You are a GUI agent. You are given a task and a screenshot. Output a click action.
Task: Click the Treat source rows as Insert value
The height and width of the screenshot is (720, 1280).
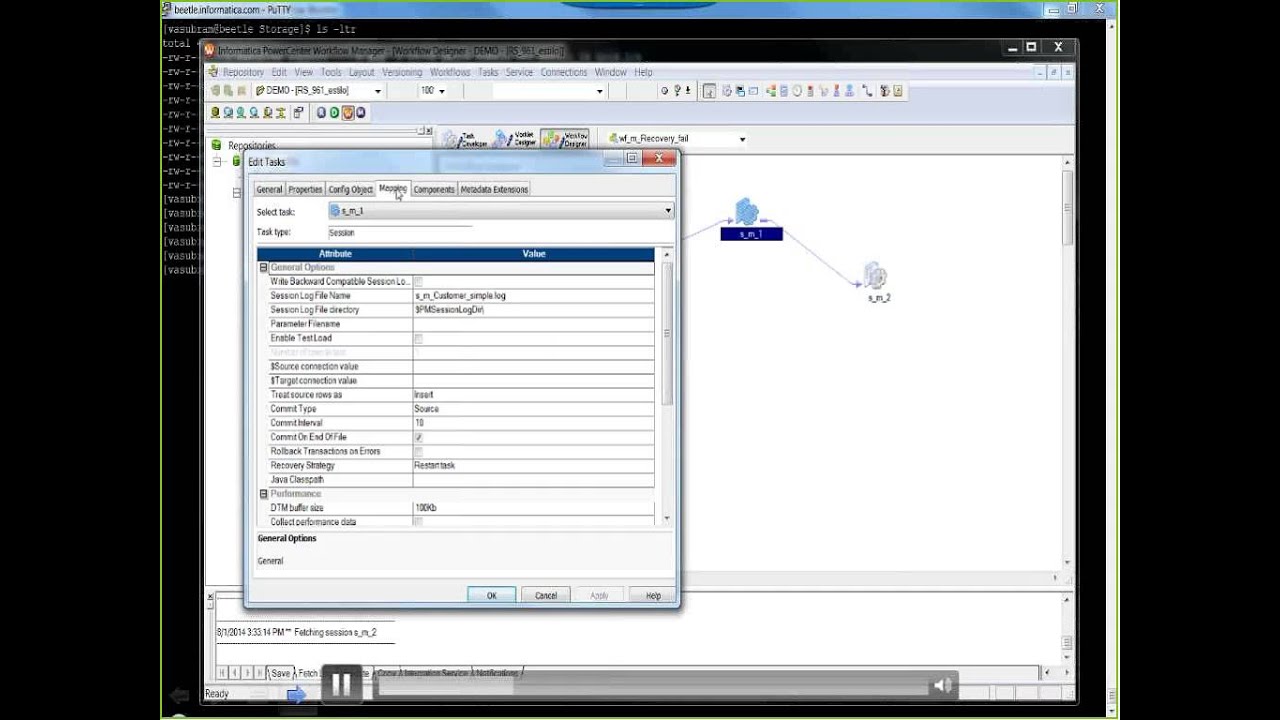click(533, 395)
